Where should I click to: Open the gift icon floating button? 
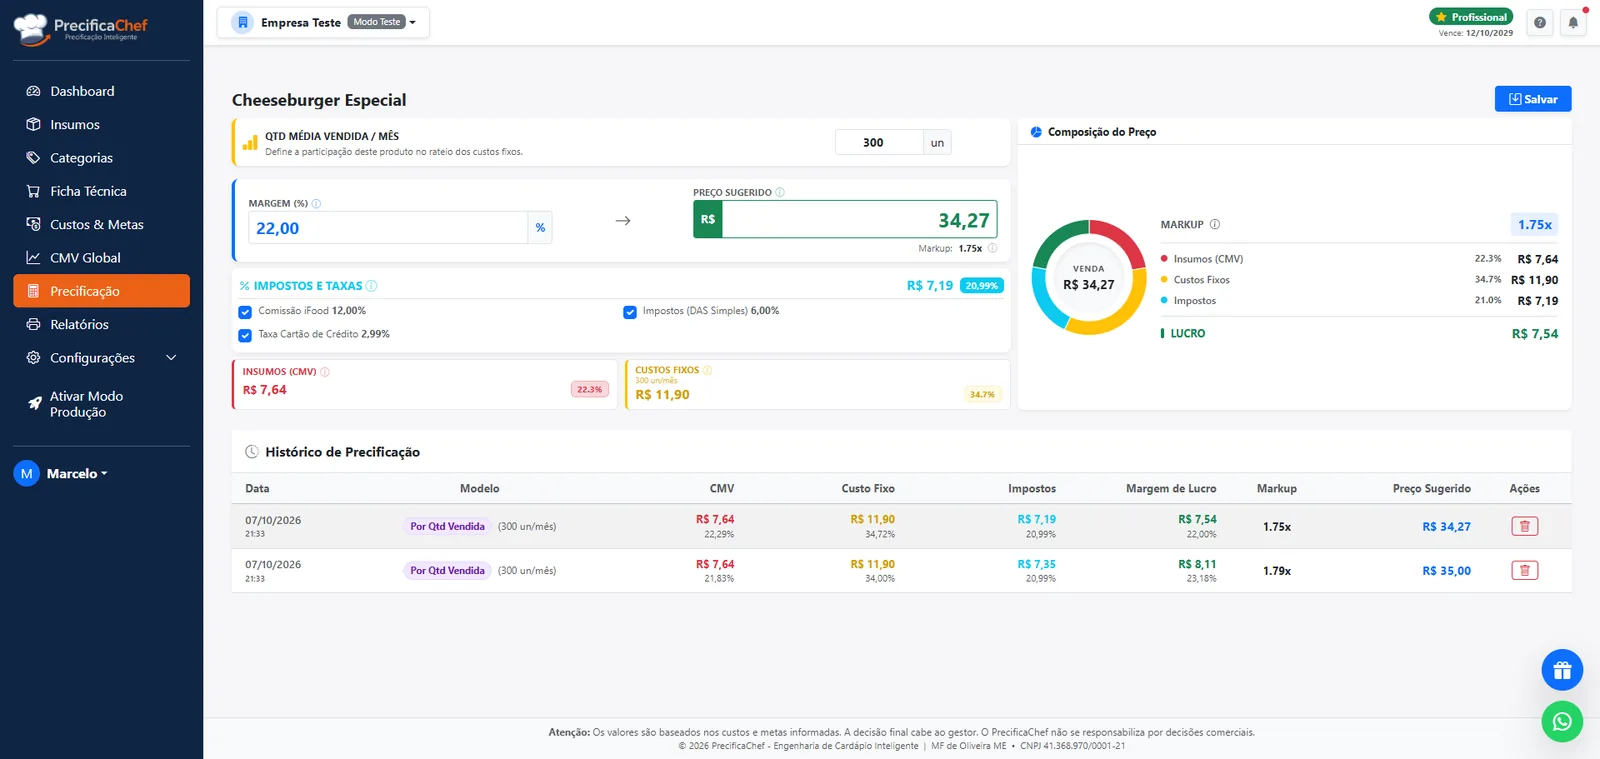click(1562, 670)
